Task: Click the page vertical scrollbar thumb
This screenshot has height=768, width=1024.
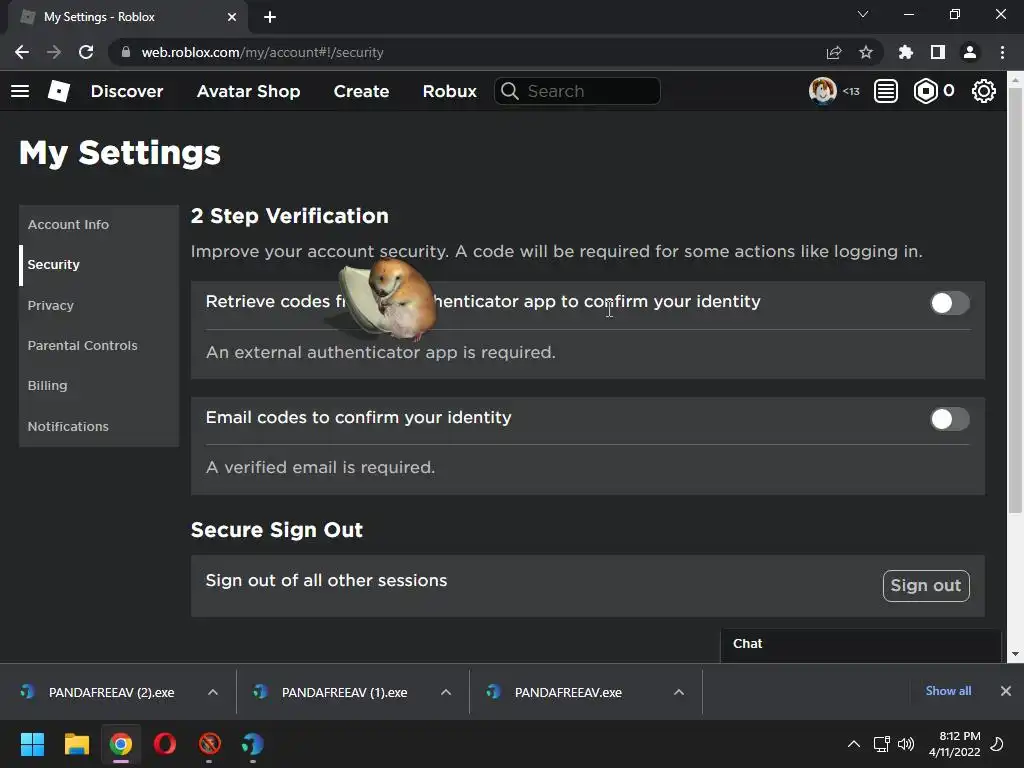Action: [x=1015, y=300]
